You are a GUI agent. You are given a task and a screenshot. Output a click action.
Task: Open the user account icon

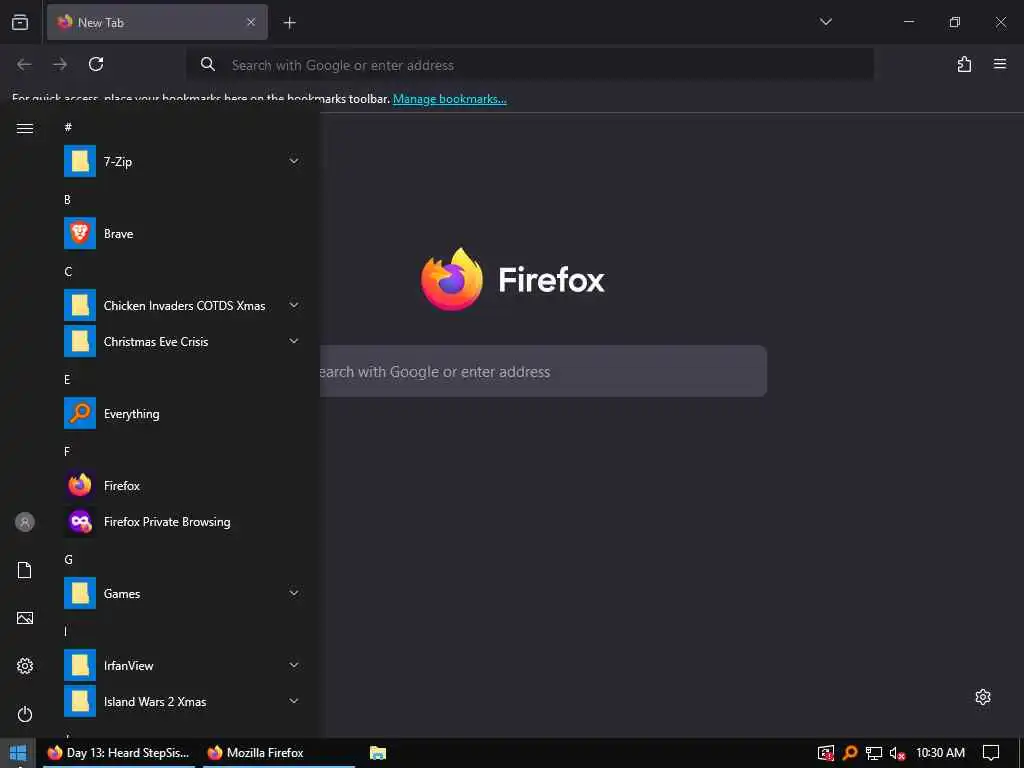25,522
